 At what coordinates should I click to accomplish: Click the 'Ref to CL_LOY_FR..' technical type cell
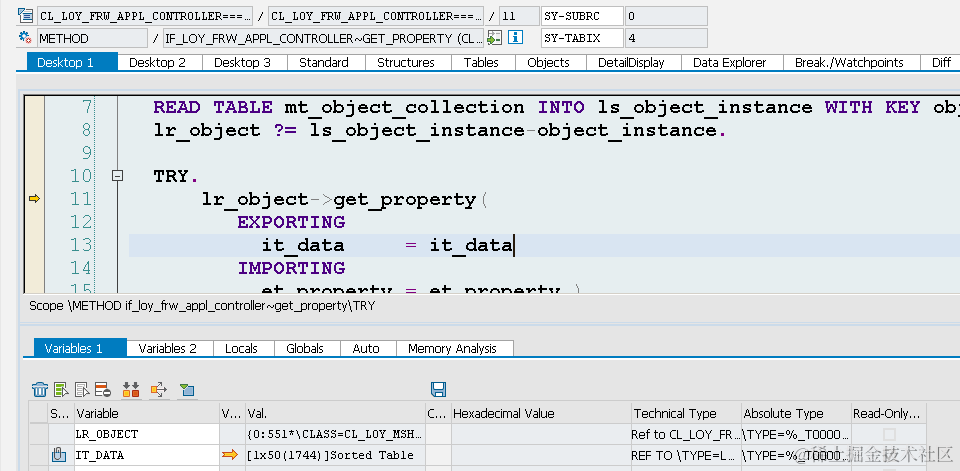click(686, 434)
